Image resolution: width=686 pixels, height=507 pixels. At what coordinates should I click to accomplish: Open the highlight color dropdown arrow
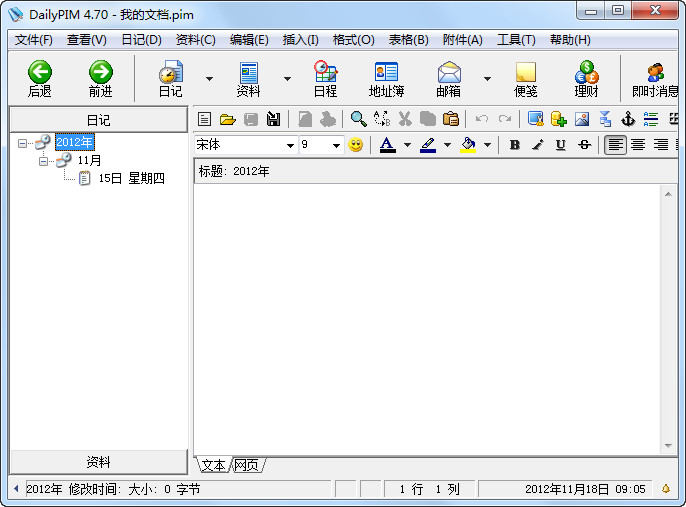[x=447, y=145]
